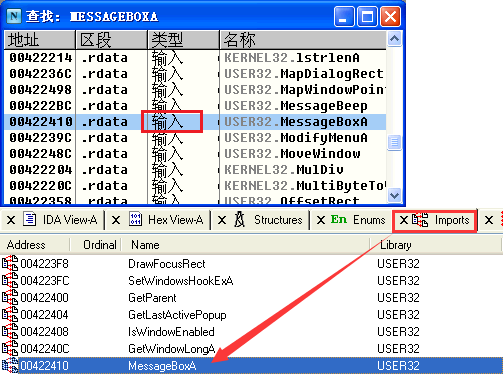Click the Structures tab icon
Screen dimensions: 503x378
pos(240,220)
